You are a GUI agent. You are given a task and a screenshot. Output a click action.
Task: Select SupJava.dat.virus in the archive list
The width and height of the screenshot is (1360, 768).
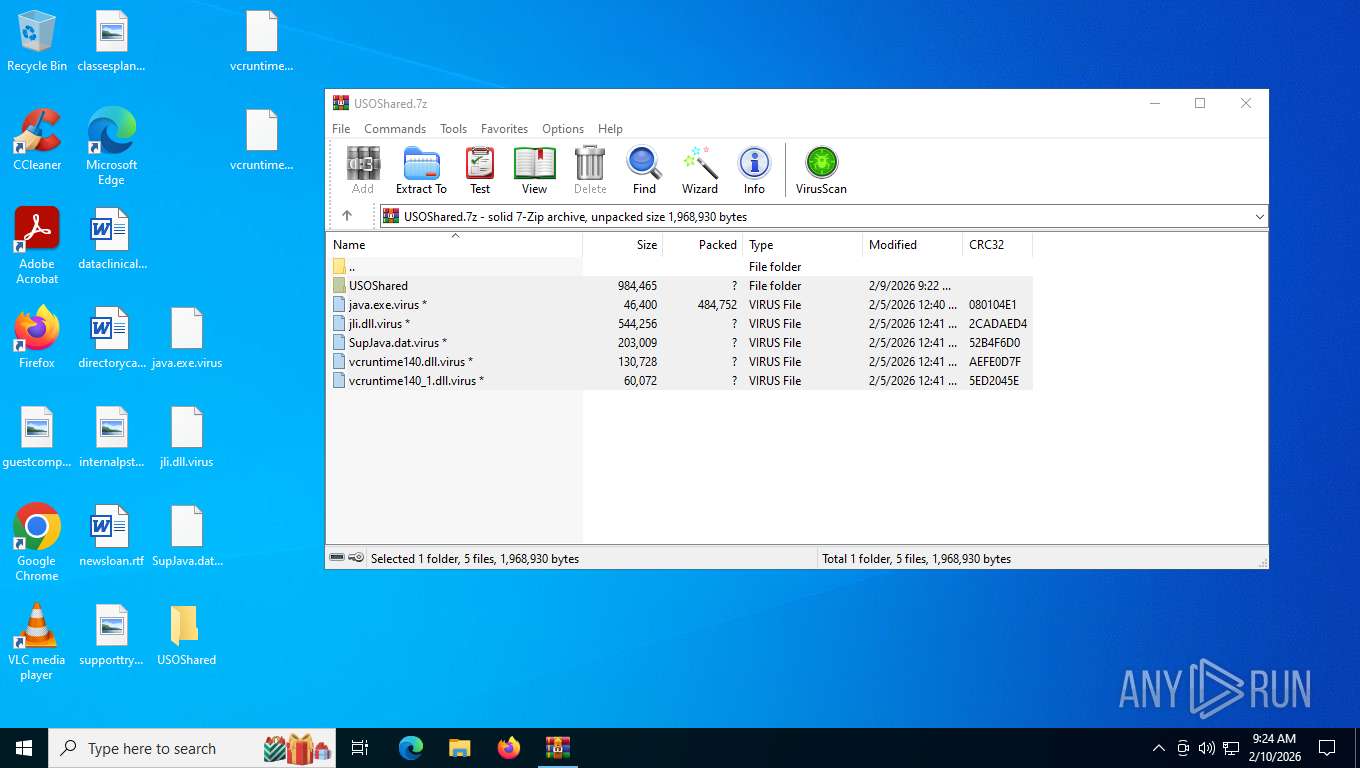pos(680,343)
